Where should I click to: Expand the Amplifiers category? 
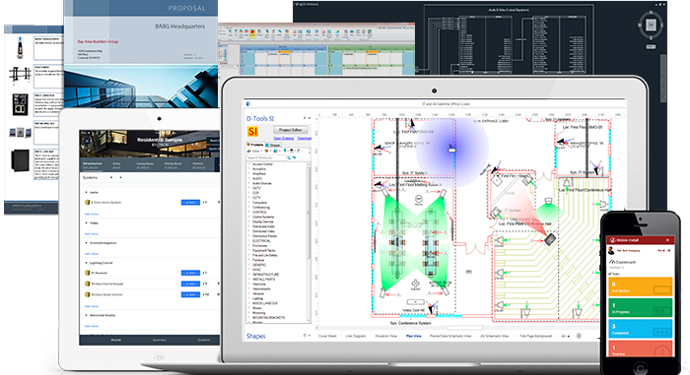tap(250, 174)
